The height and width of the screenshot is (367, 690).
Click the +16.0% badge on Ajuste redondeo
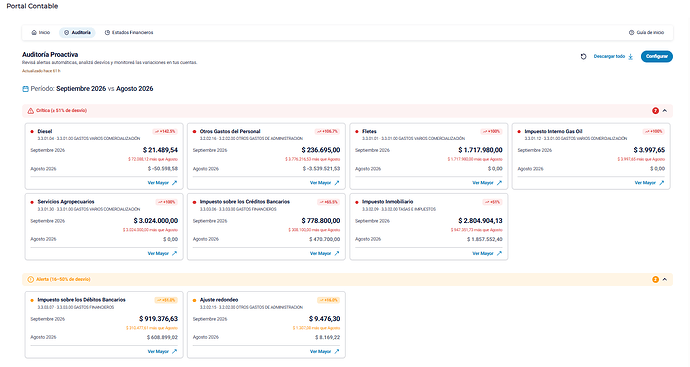click(x=328, y=301)
